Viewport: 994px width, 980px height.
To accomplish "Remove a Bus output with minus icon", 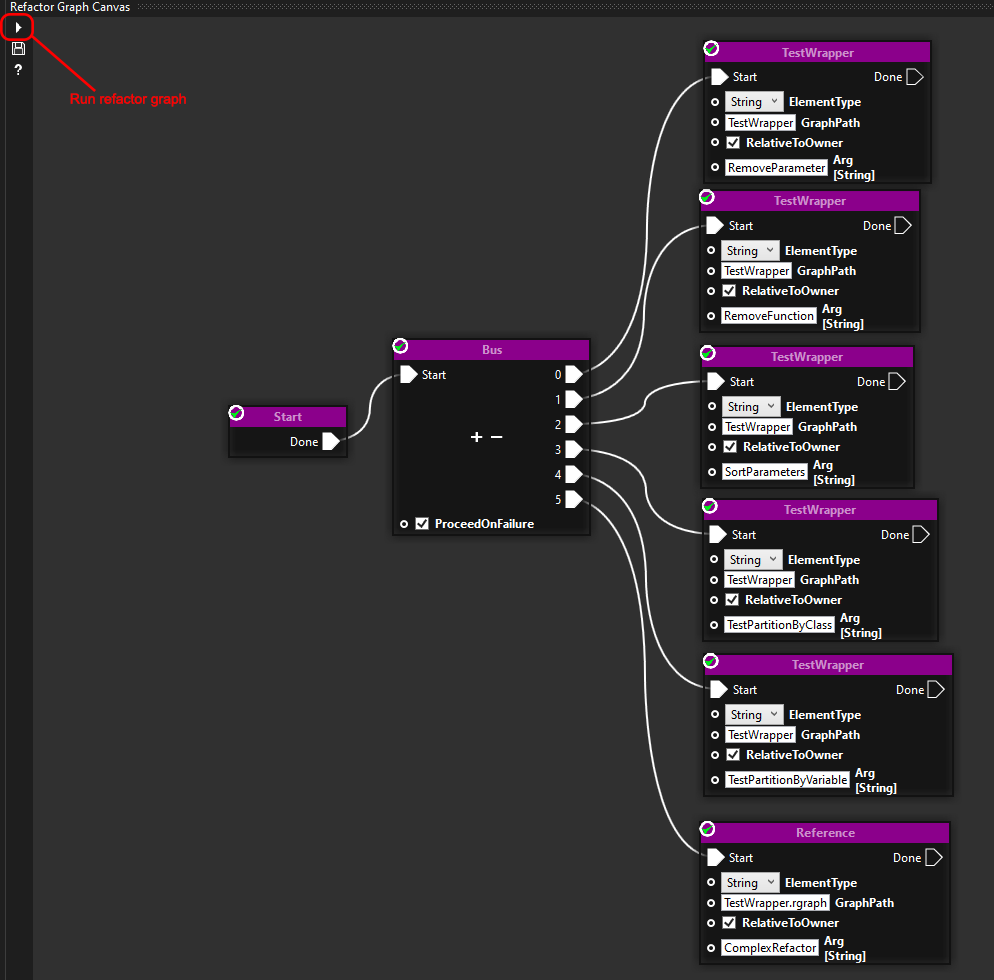I will (x=496, y=437).
